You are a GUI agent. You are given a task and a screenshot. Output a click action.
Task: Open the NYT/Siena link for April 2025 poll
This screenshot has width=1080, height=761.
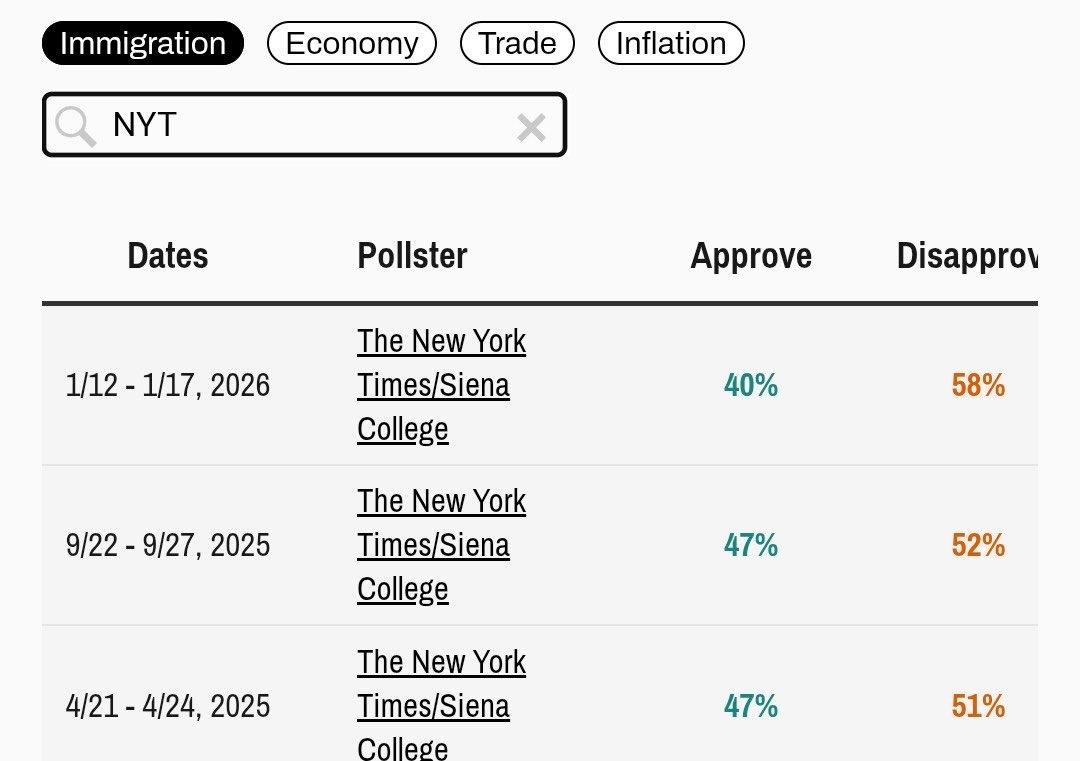pyautogui.click(x=441, y=705)
